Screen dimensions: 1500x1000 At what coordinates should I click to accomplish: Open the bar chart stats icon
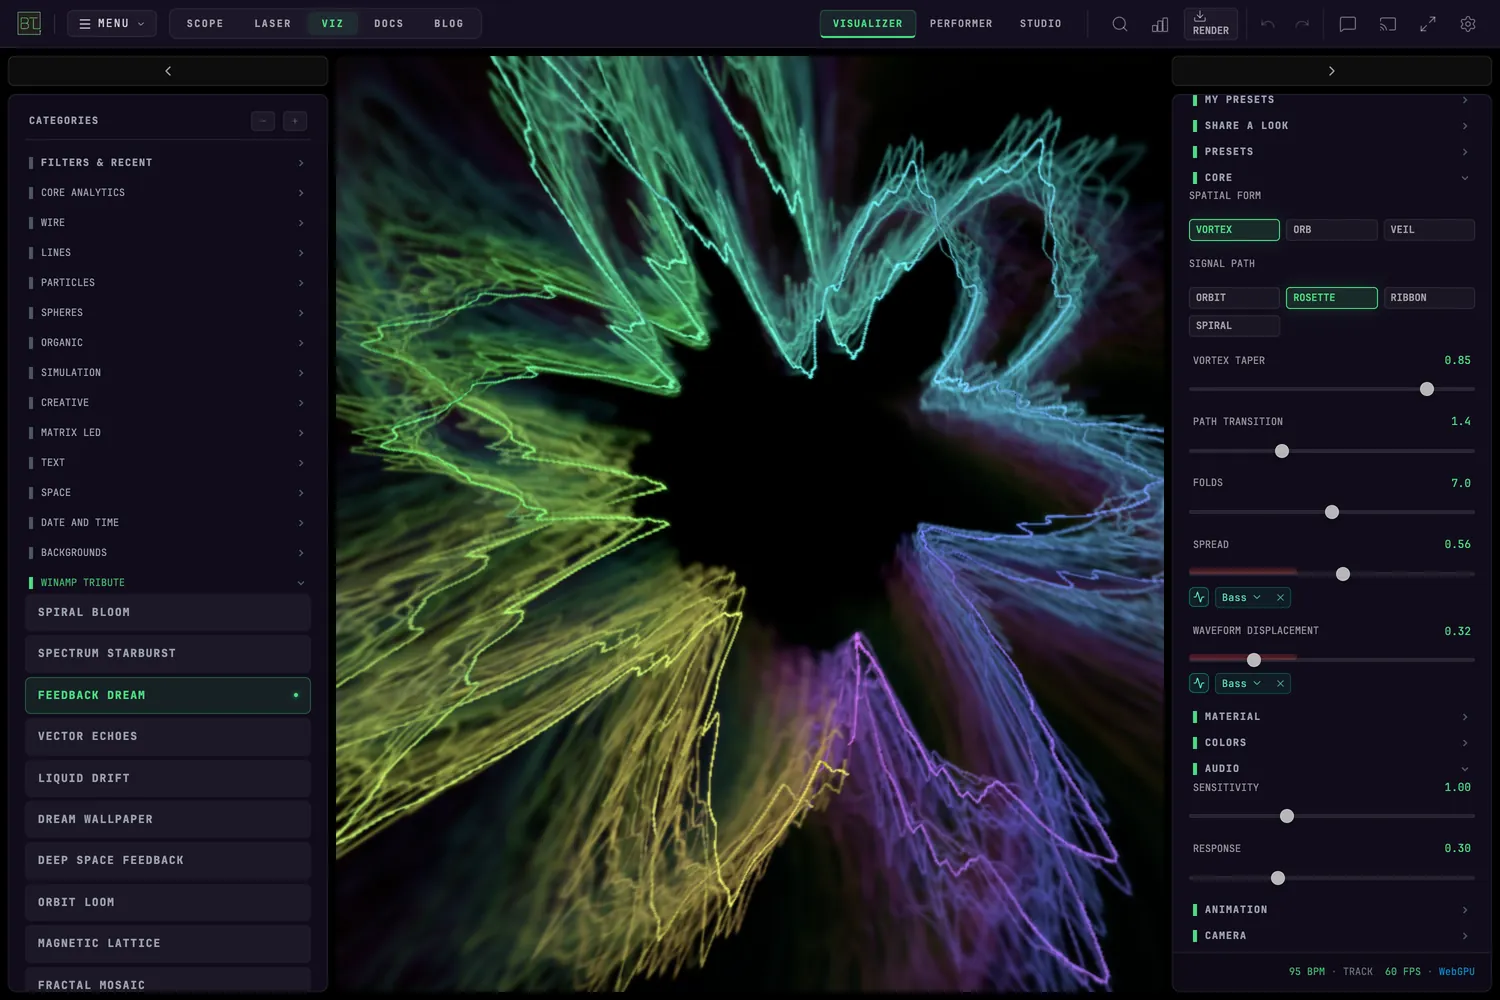pyautogui.click(x=1160, y=24)
